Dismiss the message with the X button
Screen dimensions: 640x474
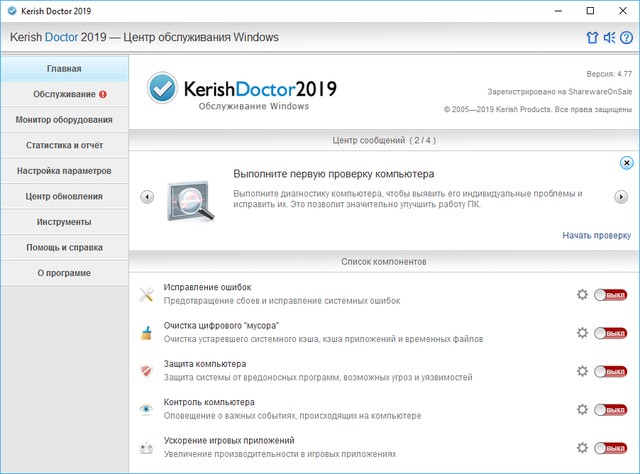[626, 162]
